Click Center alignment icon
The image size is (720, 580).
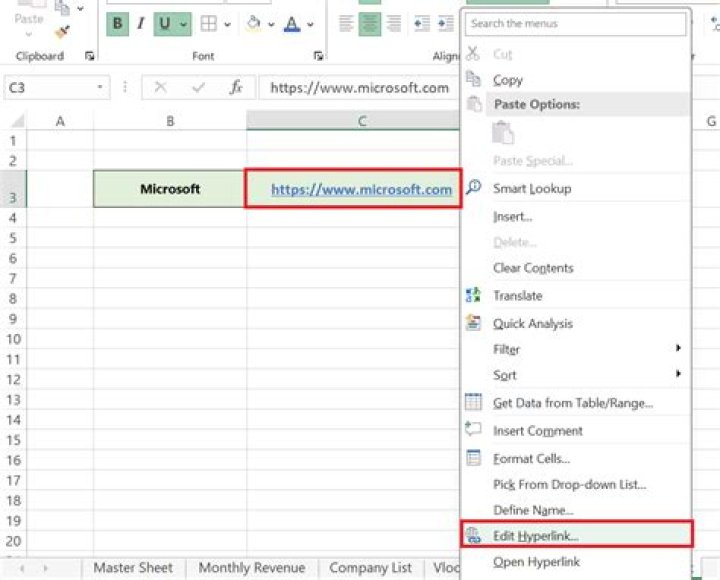tap(370, 23)
